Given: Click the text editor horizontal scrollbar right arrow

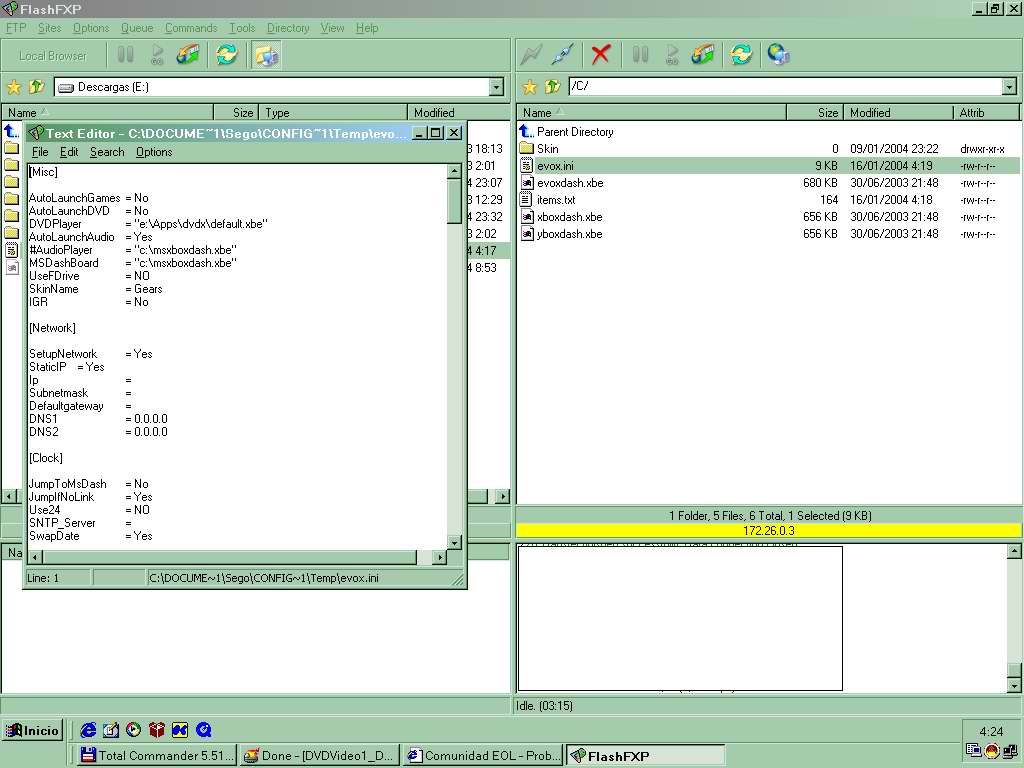Looking at the screenshot, I should (x=440, y=557).
